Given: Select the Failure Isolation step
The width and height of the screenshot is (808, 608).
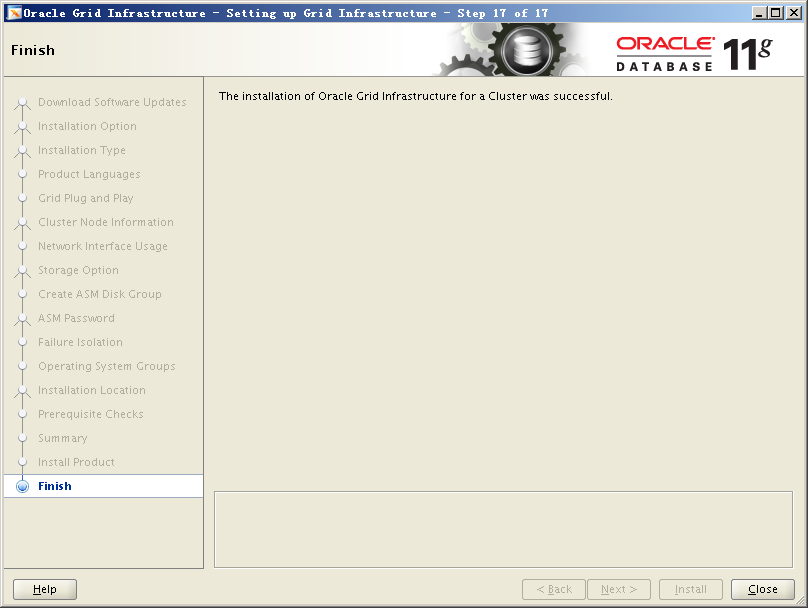Looking at the screenshot, I should (80, 342).
